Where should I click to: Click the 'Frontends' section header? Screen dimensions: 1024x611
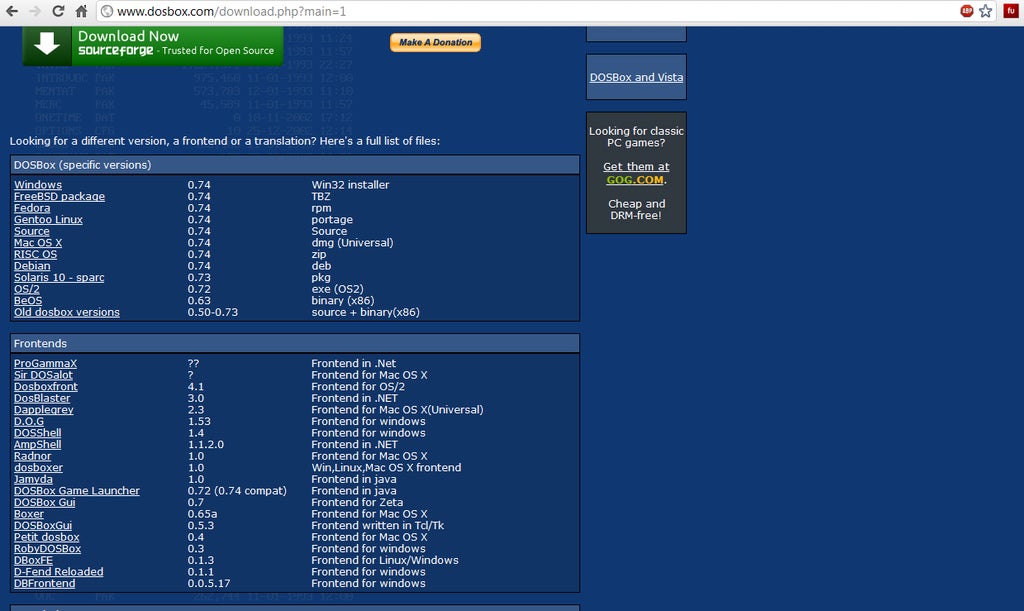[x=295, y=343]
